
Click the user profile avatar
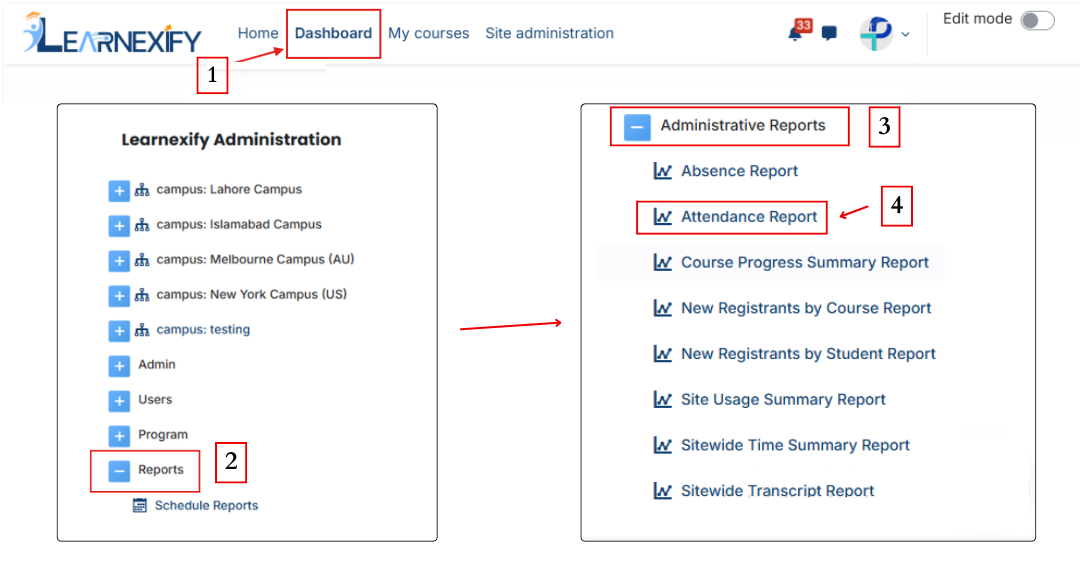tap(876, 33)
